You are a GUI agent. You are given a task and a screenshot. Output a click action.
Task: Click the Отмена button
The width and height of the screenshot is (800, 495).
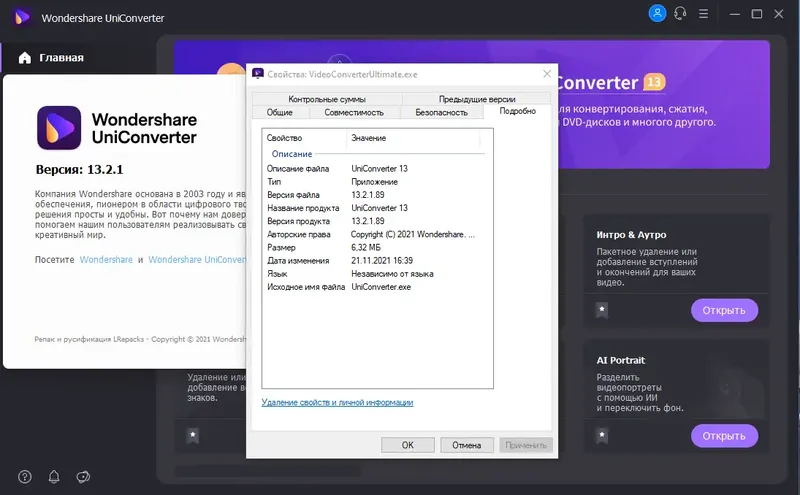click(x=467, y=445)
